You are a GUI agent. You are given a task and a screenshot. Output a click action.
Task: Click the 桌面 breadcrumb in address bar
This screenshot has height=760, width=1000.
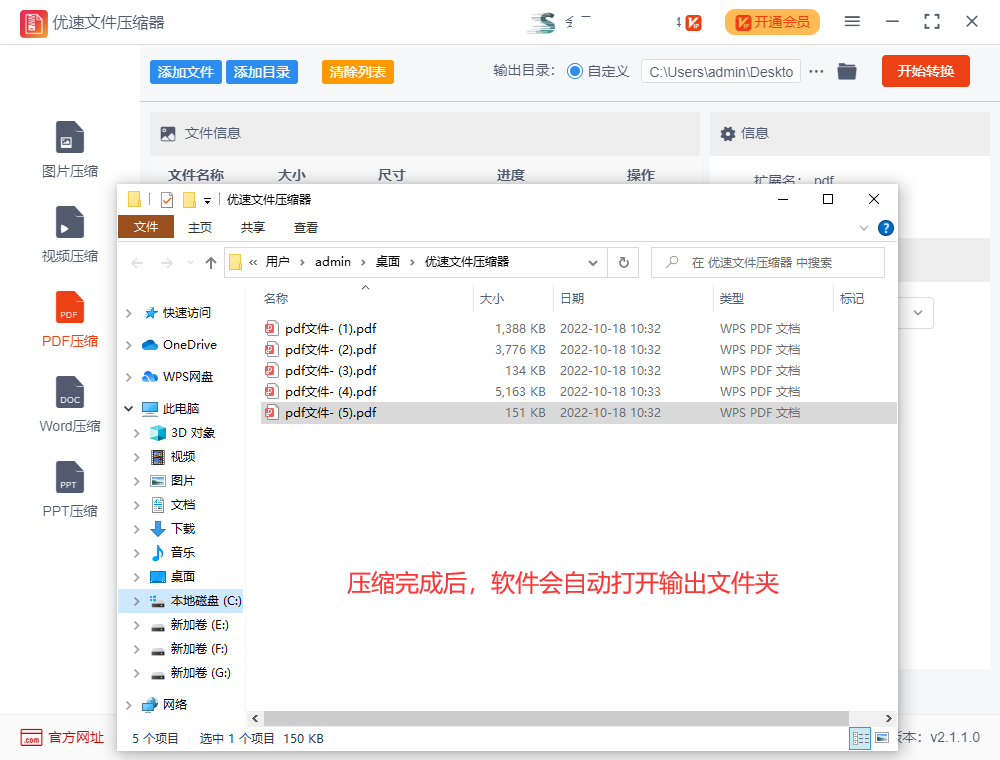click(x=388, y=261)
